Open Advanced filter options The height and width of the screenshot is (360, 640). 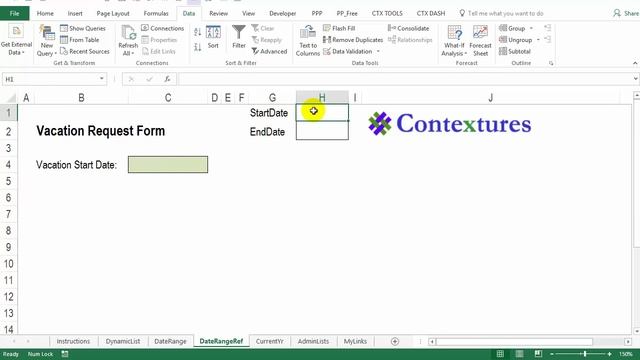click(269, 51)
